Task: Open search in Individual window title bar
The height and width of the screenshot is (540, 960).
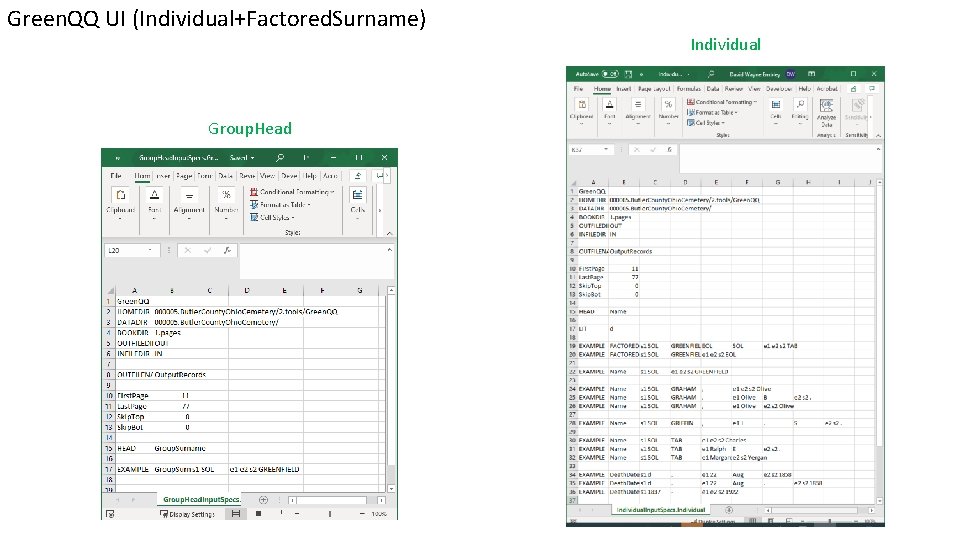Action: coord(711,74)
